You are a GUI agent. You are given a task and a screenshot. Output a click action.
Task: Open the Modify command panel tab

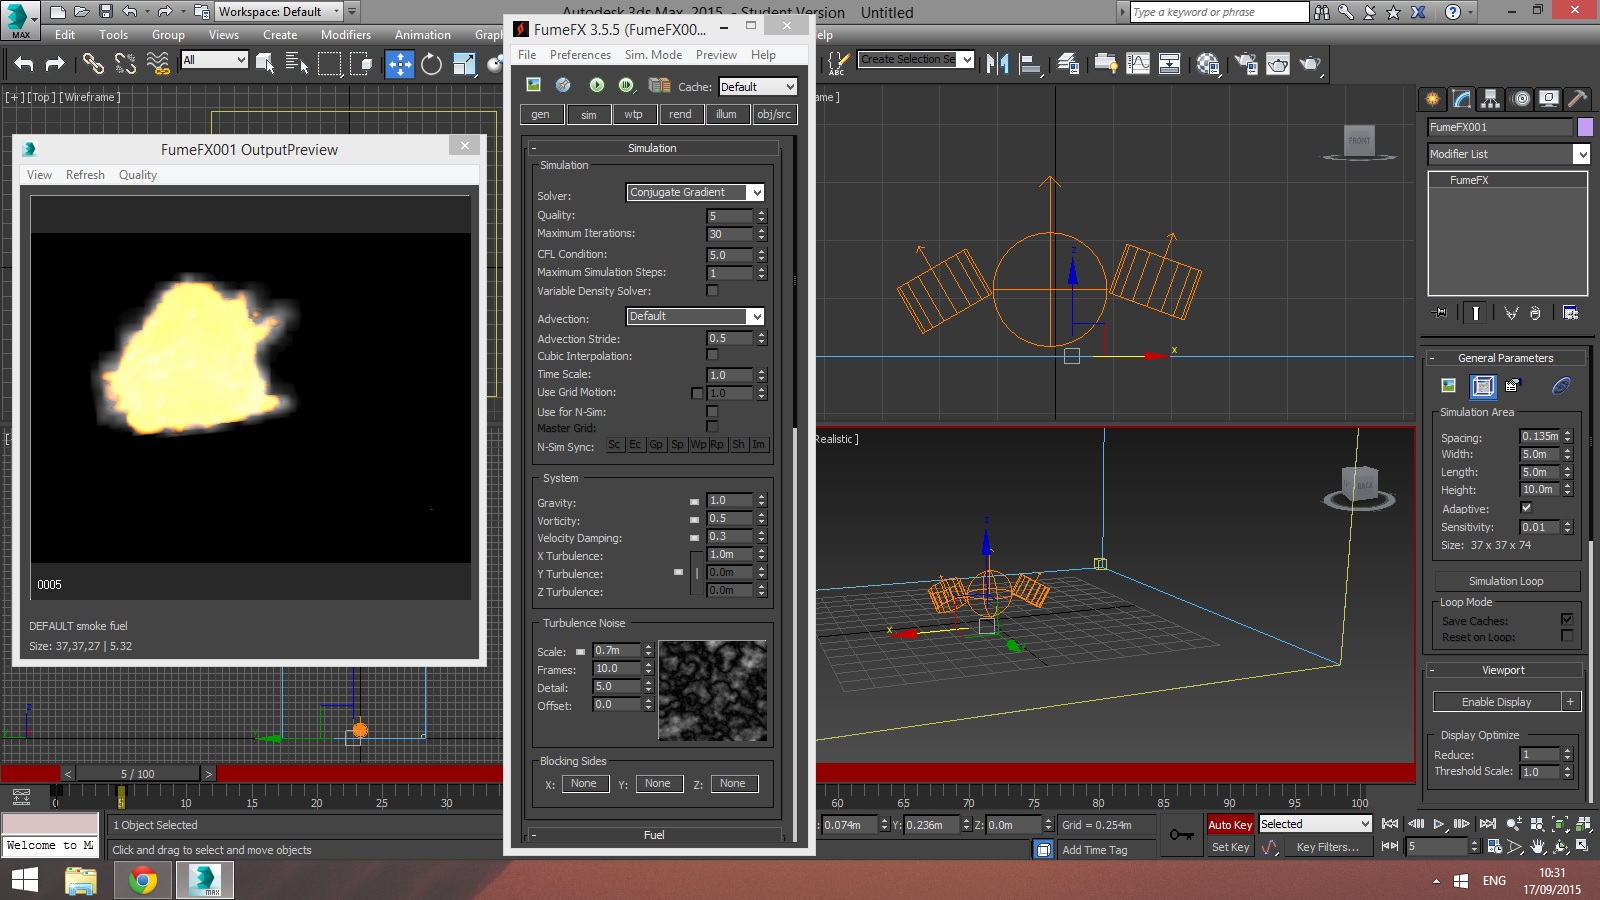pos(1462,98)
